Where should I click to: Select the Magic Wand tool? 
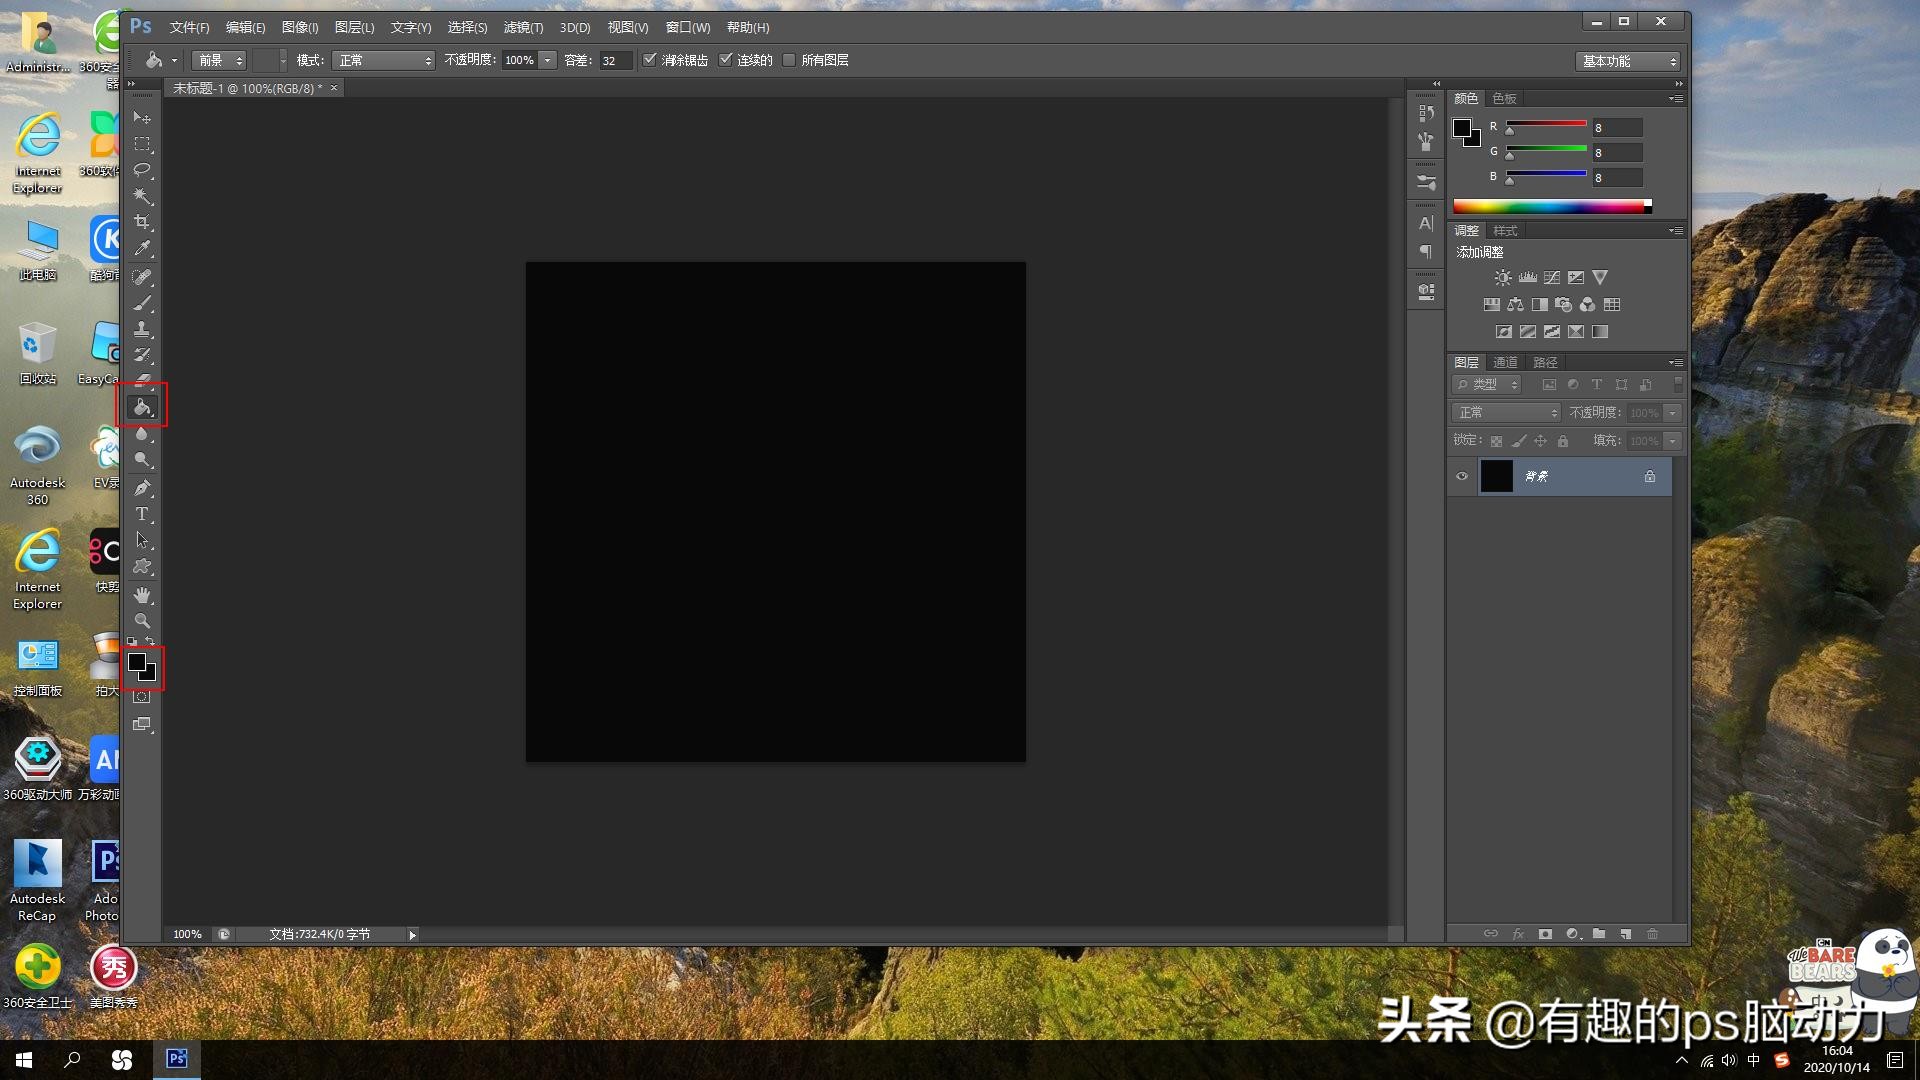[x=142, y=196]
